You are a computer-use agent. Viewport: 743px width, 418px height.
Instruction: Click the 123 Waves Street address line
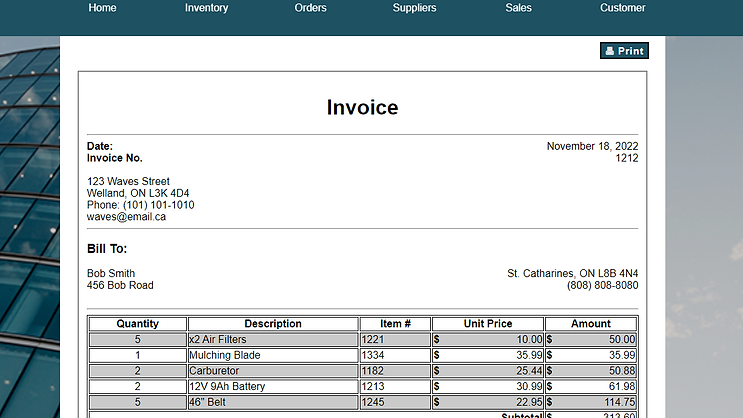click(x=128, y=182)
